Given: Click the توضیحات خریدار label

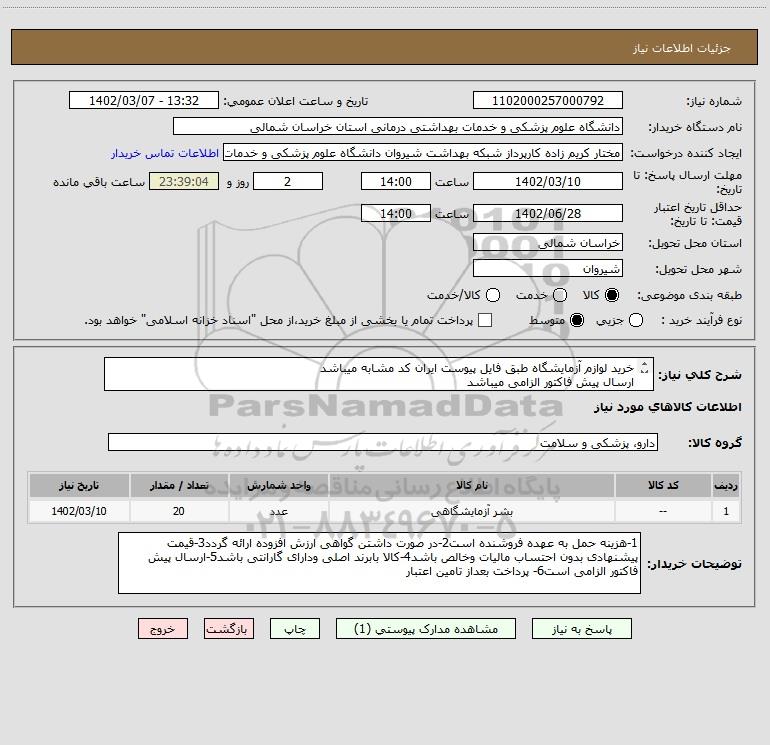Looking at the screenshot, I should pos(694,564).
